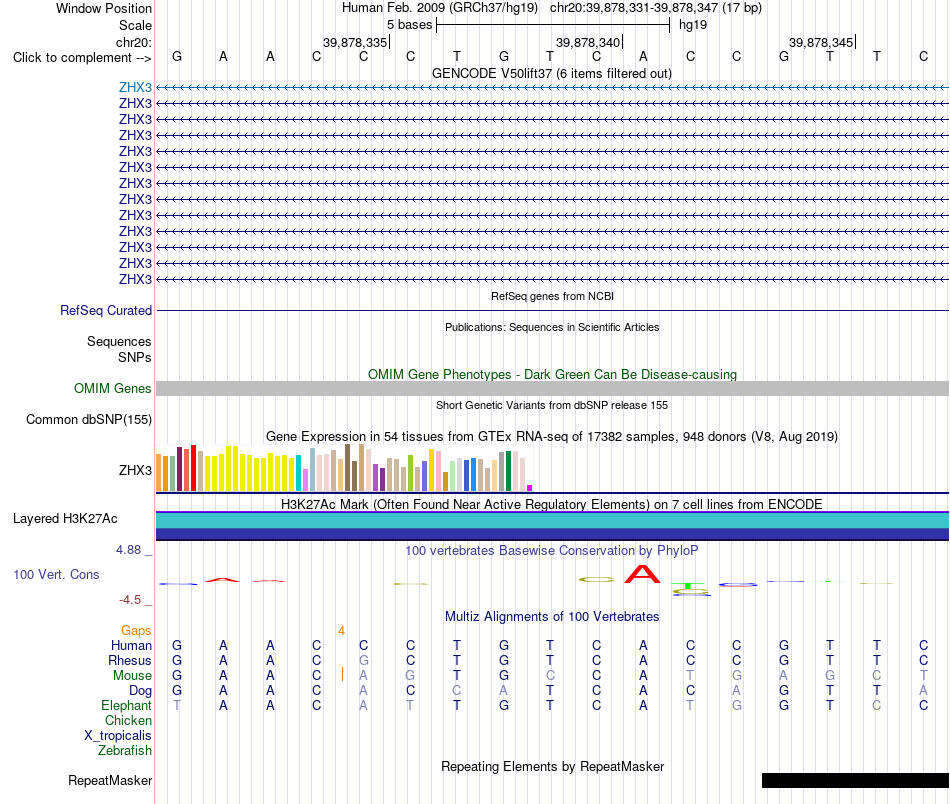Click the 39,878,340 position marker
Screen dimensions: 950x804
(588, 42)
